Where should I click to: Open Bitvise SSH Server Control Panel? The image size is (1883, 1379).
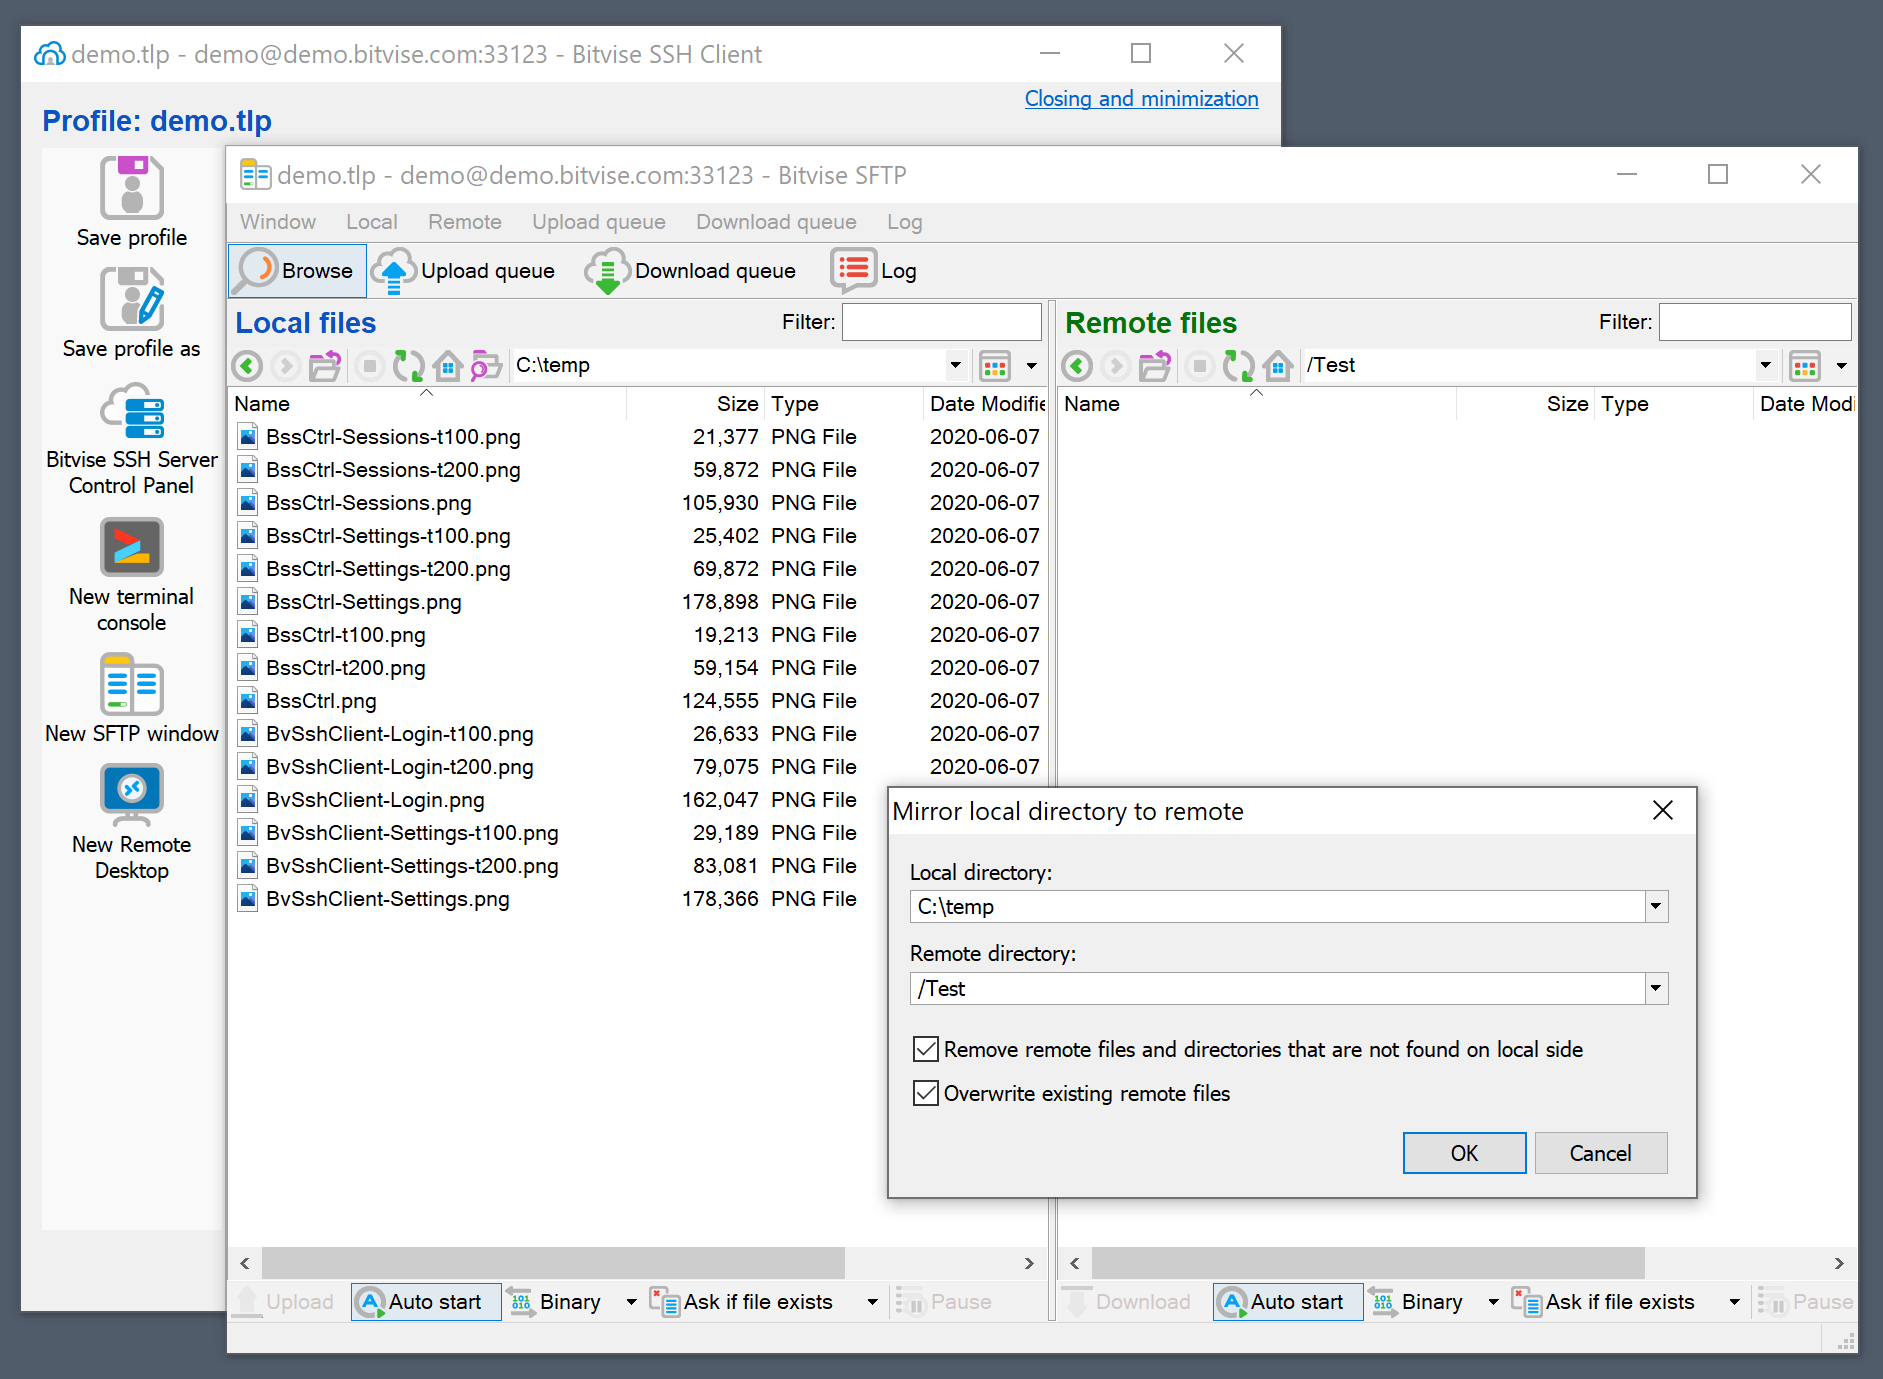click(131, 414)
